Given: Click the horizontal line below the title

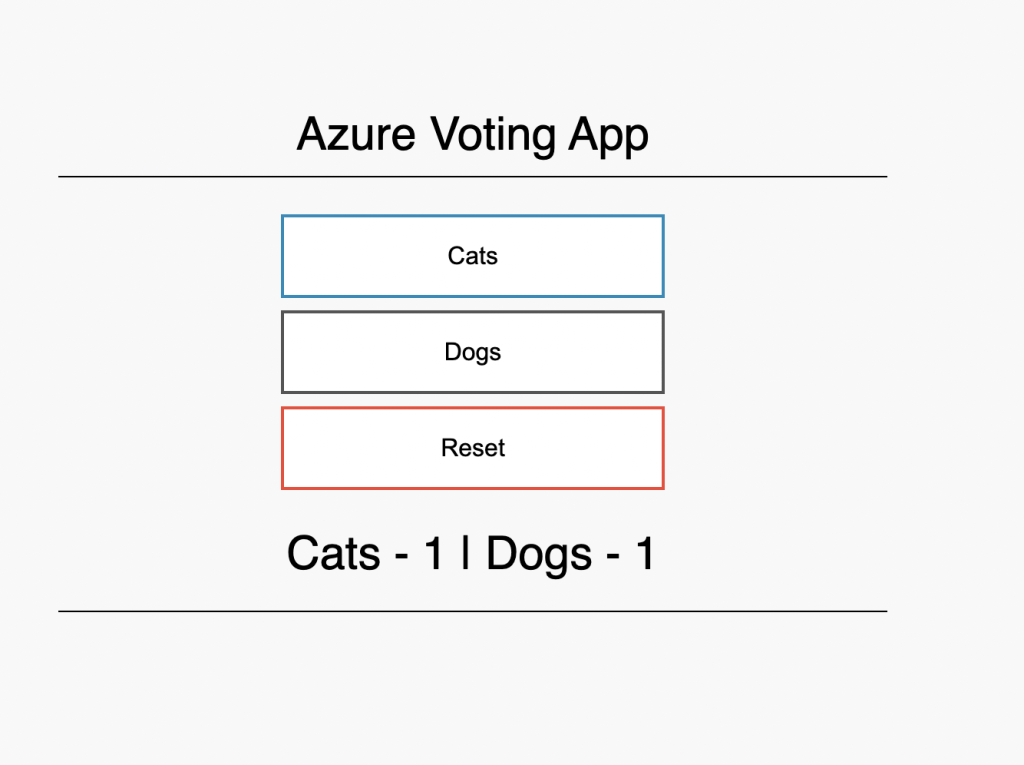Looking at the screenshot, I should (473, 176).
